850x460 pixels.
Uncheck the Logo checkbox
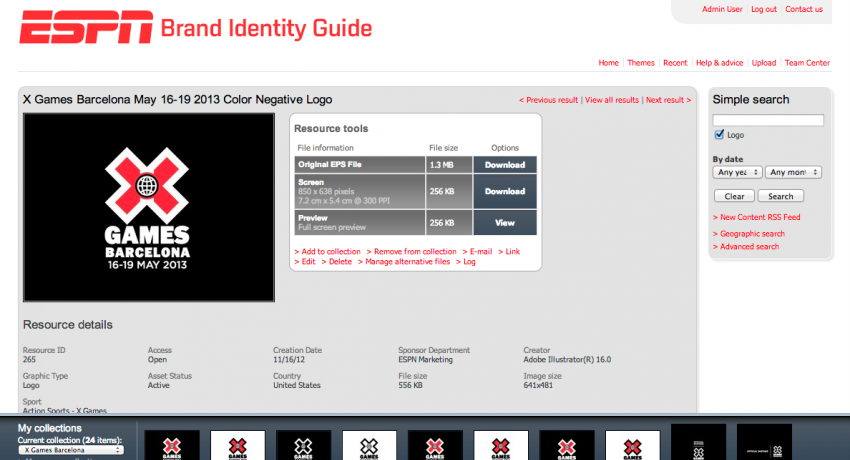tap(719, 134)
